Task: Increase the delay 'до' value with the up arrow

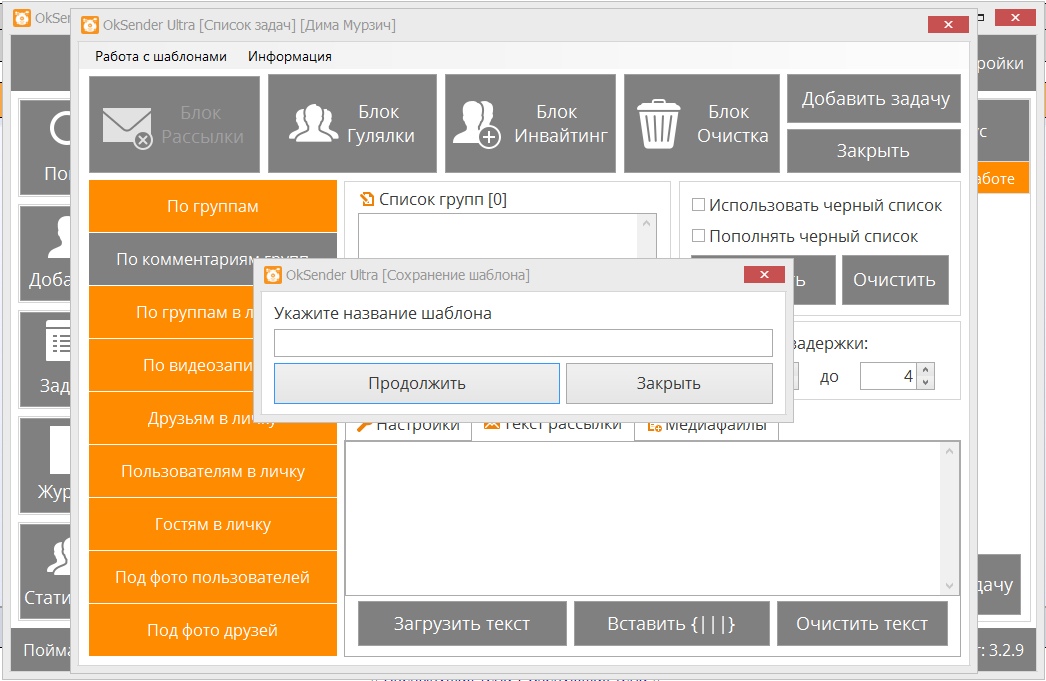Action: point(926,370)
